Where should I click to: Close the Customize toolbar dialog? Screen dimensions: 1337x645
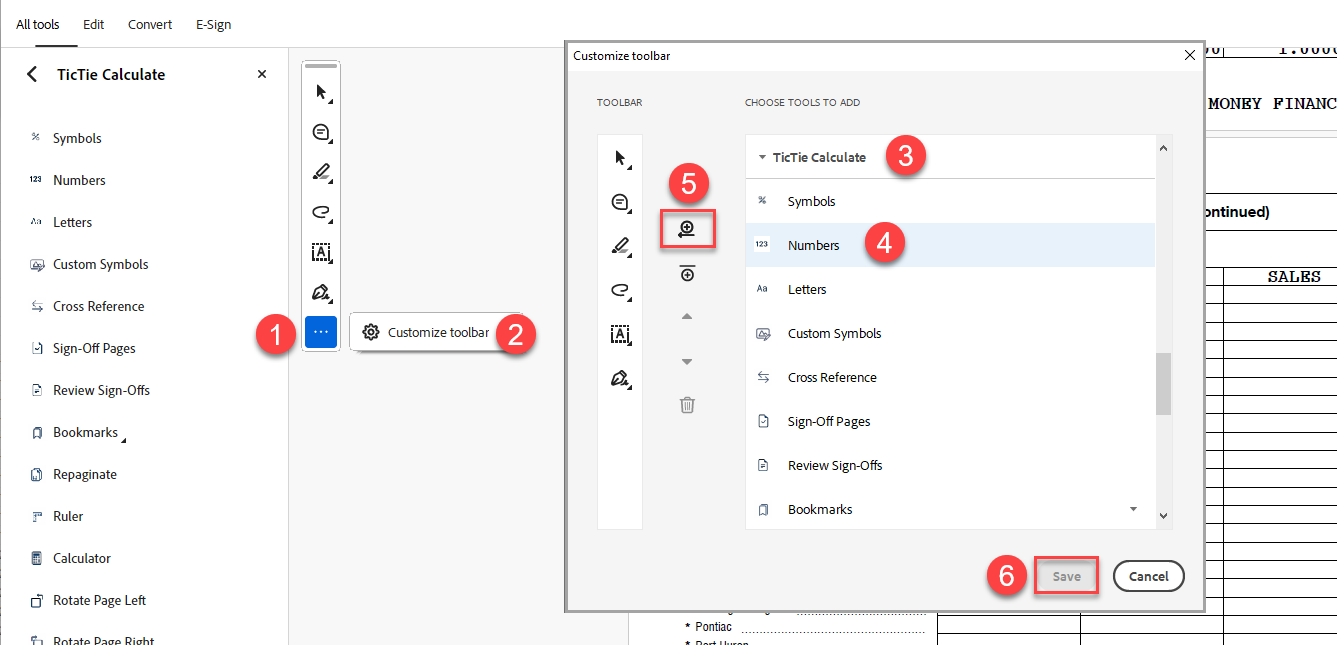(x=1190, y=56)
